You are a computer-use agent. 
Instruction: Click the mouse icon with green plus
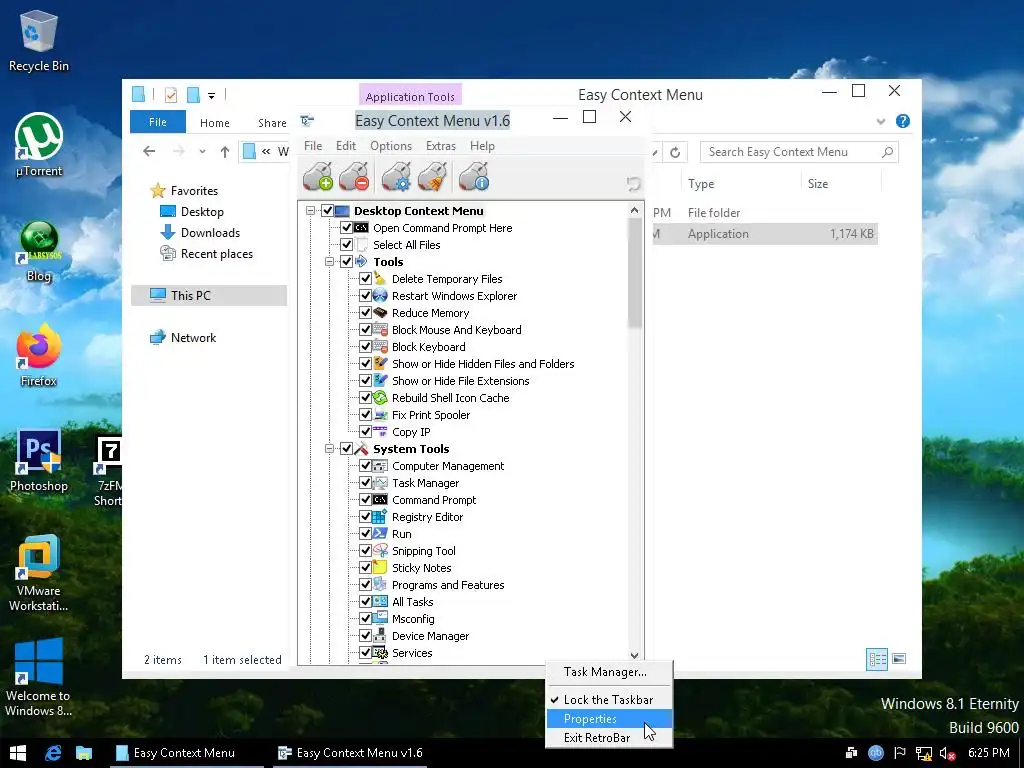[318, 176]
